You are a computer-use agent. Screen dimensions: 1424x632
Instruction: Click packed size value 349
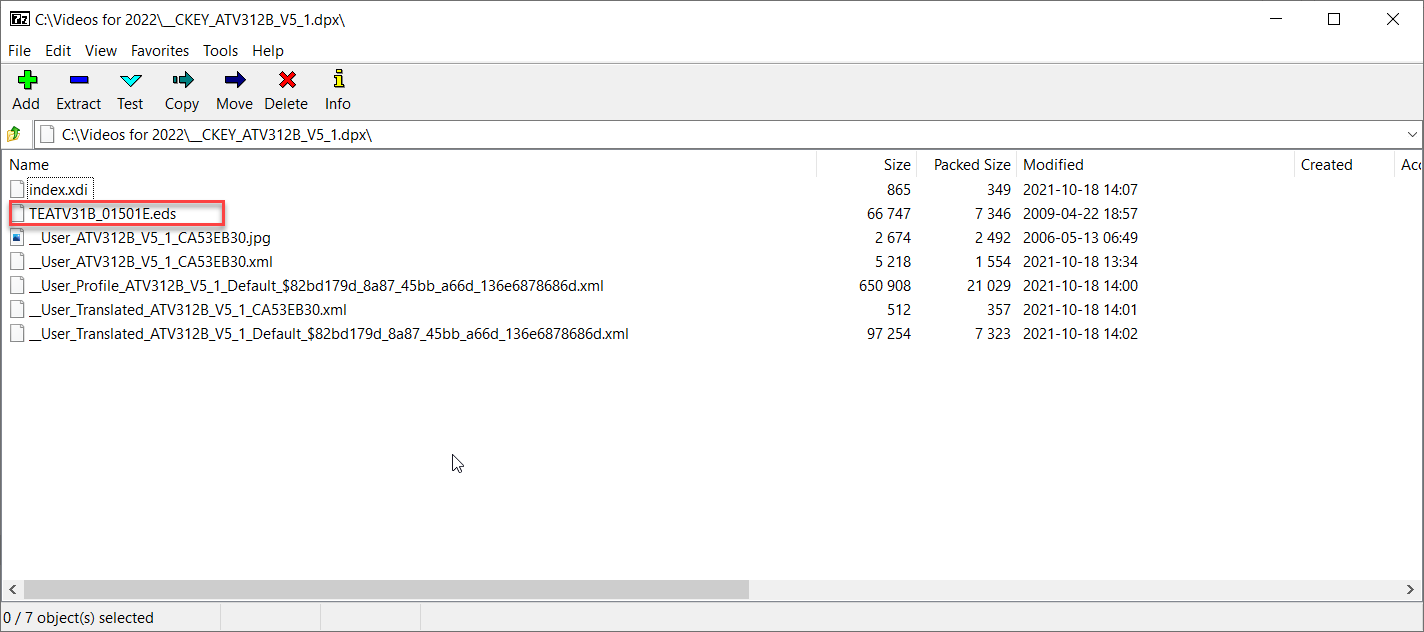coord(998,190)
